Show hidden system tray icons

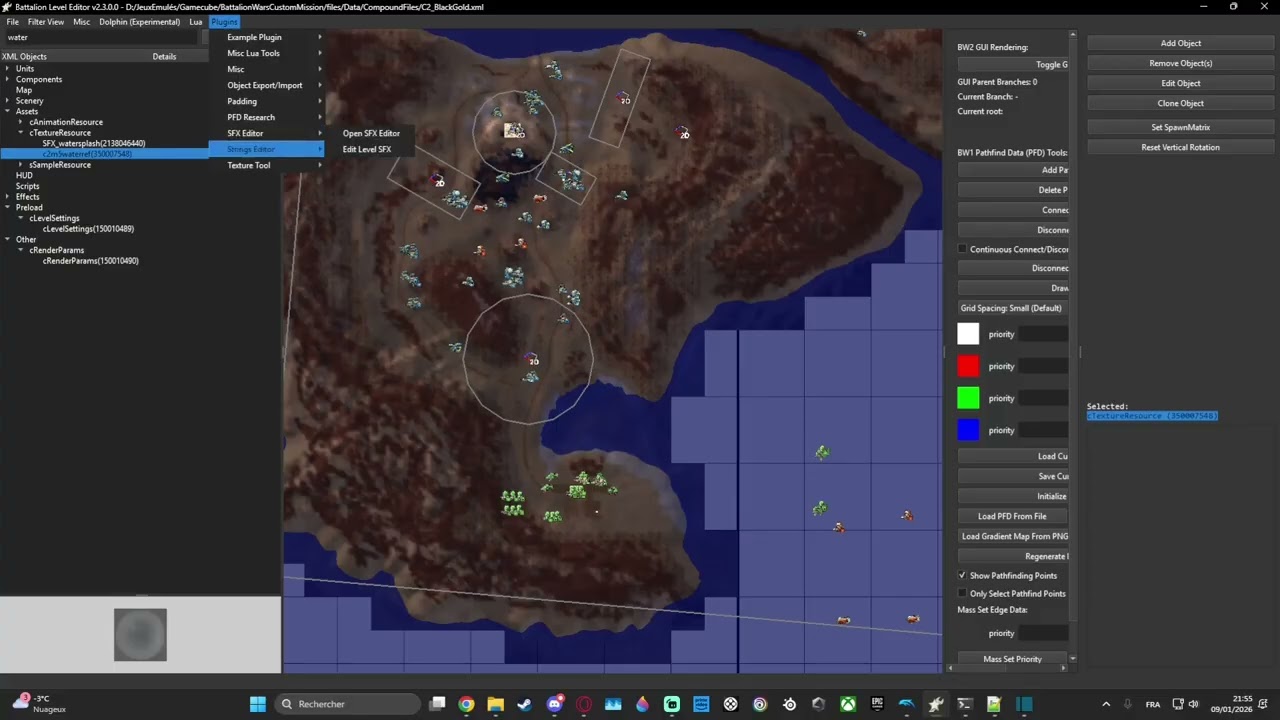(1106, 704)
